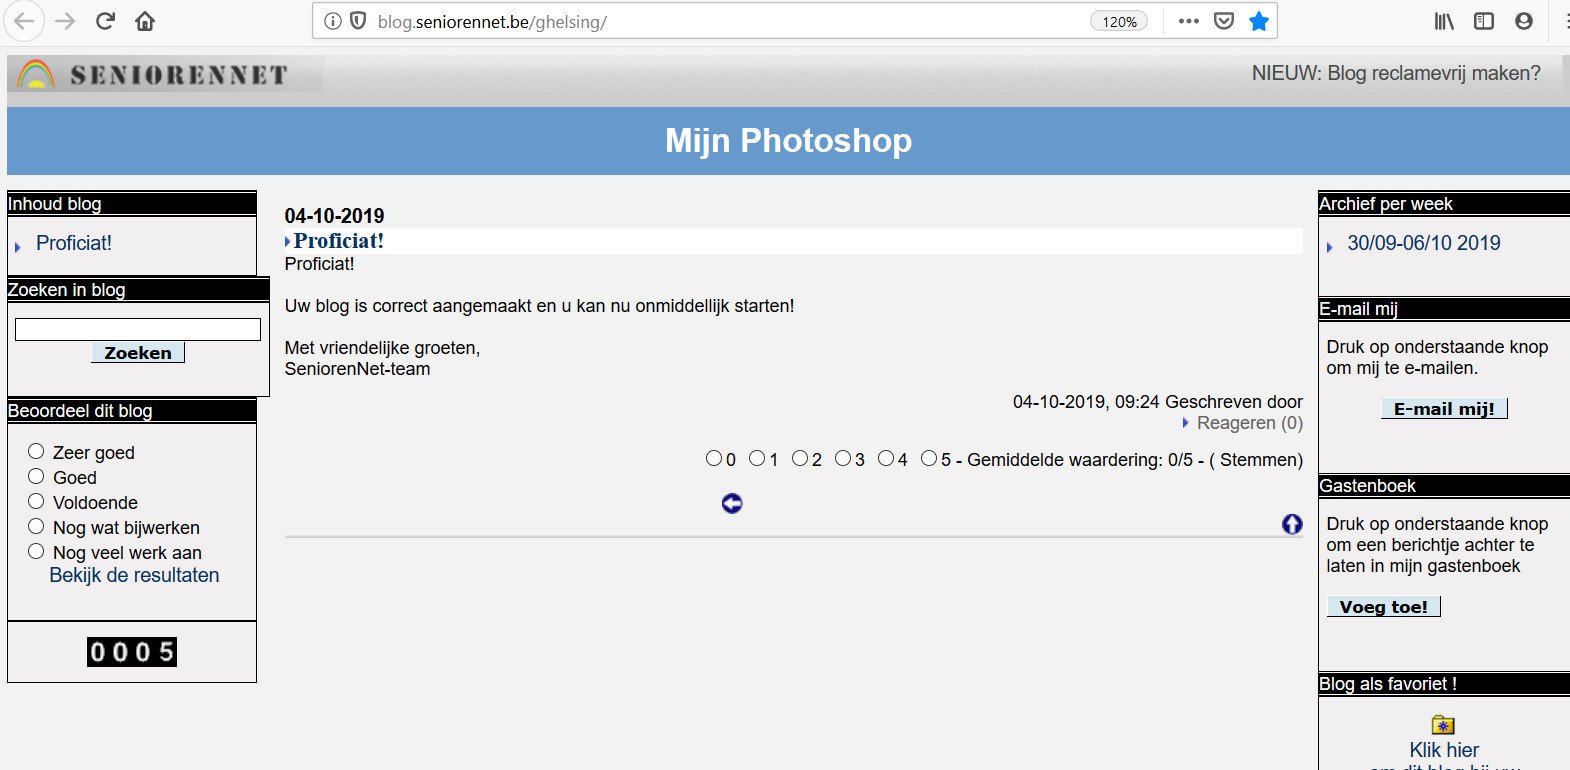Image resolution: width=1570 pixels, height=770 pixels.
Task: Rate the post with score 1
Action: (757, 458)
